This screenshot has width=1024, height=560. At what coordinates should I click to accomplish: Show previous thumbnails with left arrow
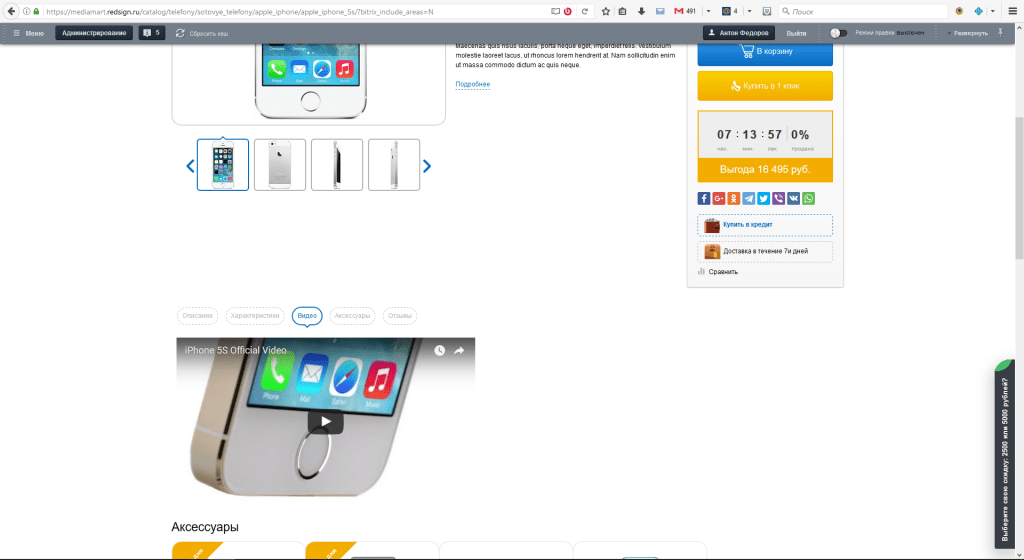[x=190, y=166]
